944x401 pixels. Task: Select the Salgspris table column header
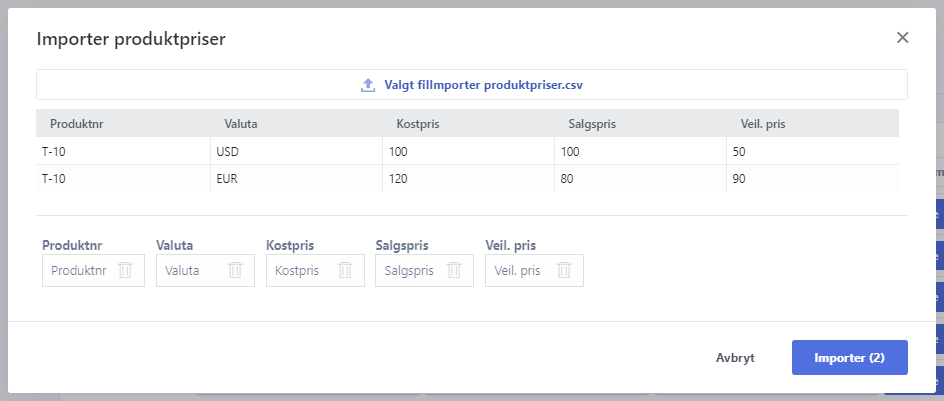point(592,125)
